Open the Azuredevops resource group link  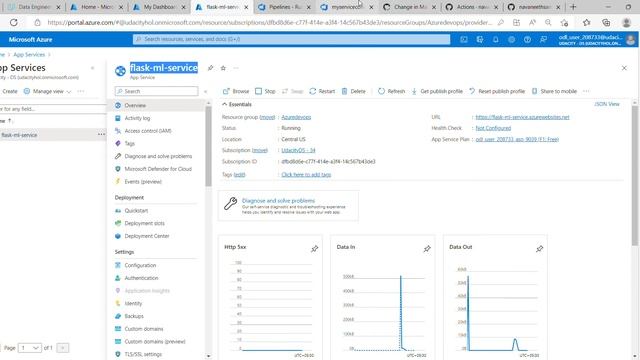tap(296, 117)
